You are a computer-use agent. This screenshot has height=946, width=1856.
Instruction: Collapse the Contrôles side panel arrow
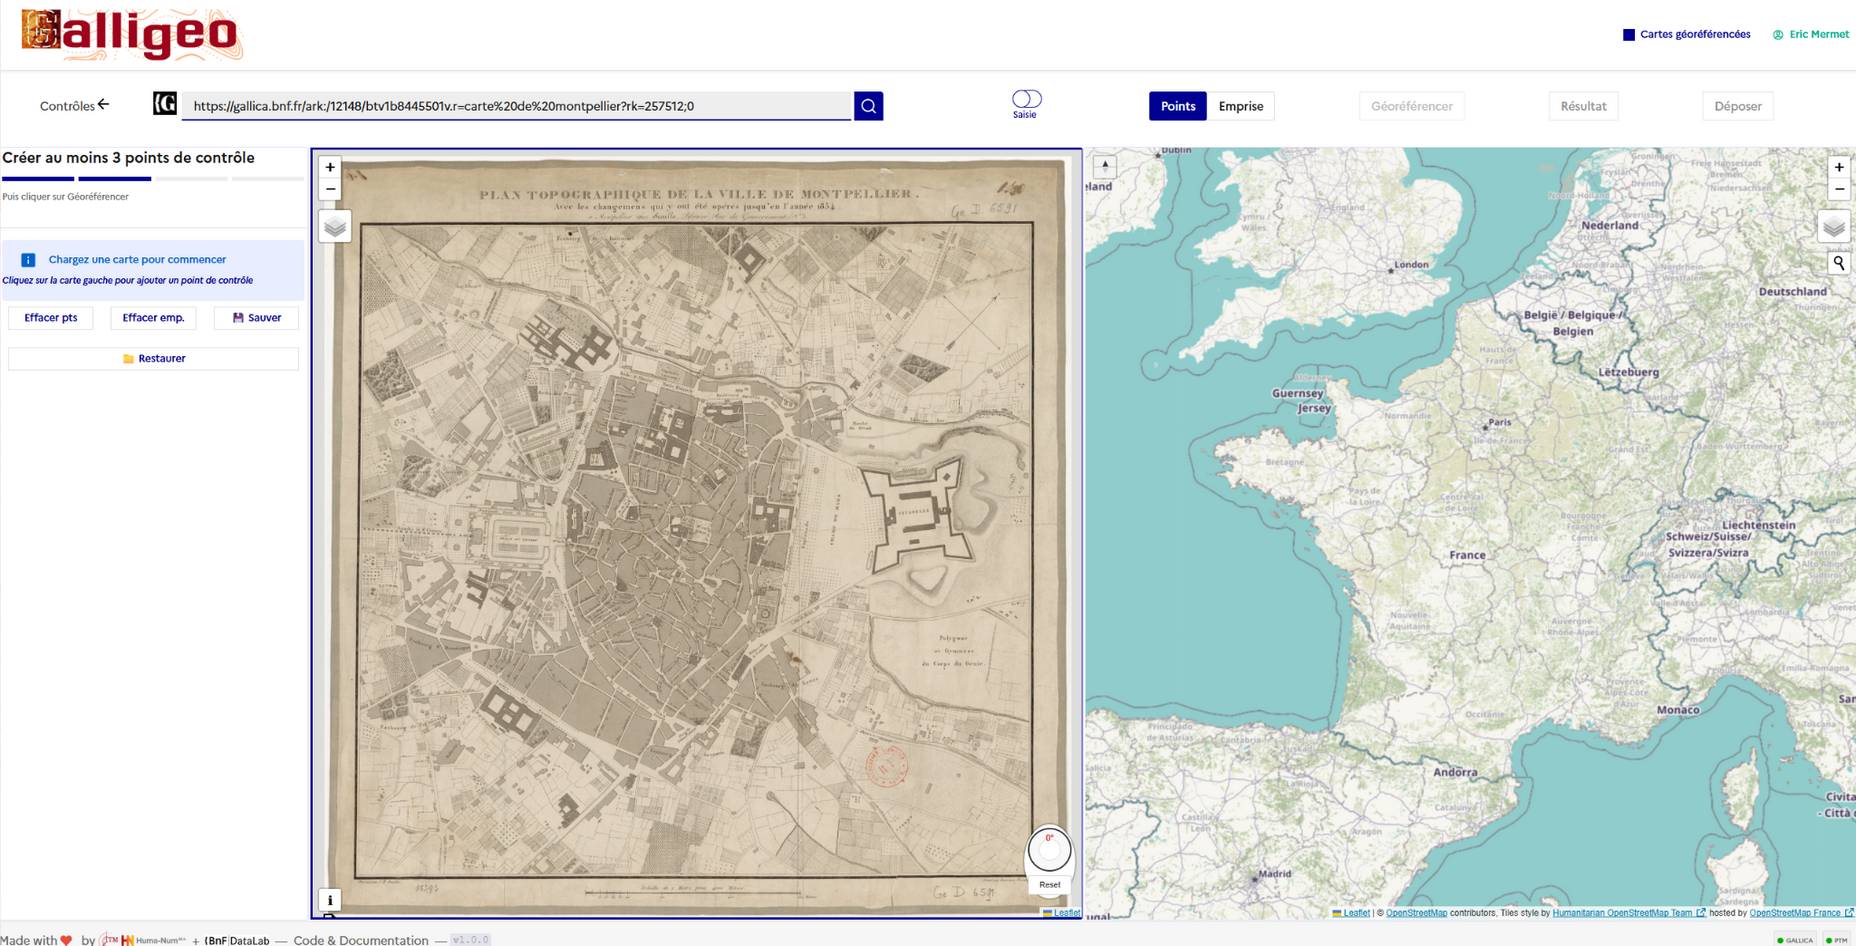coord(104,104)
